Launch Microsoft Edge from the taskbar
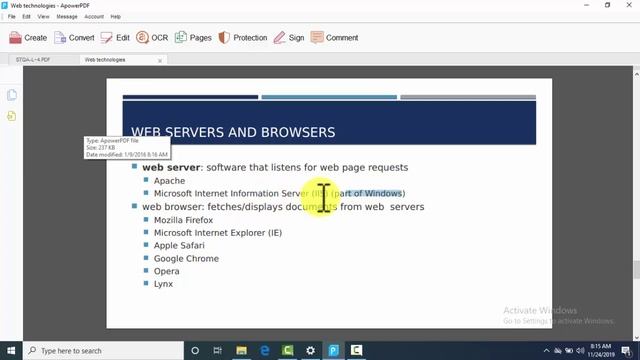 tap(265, 351)
